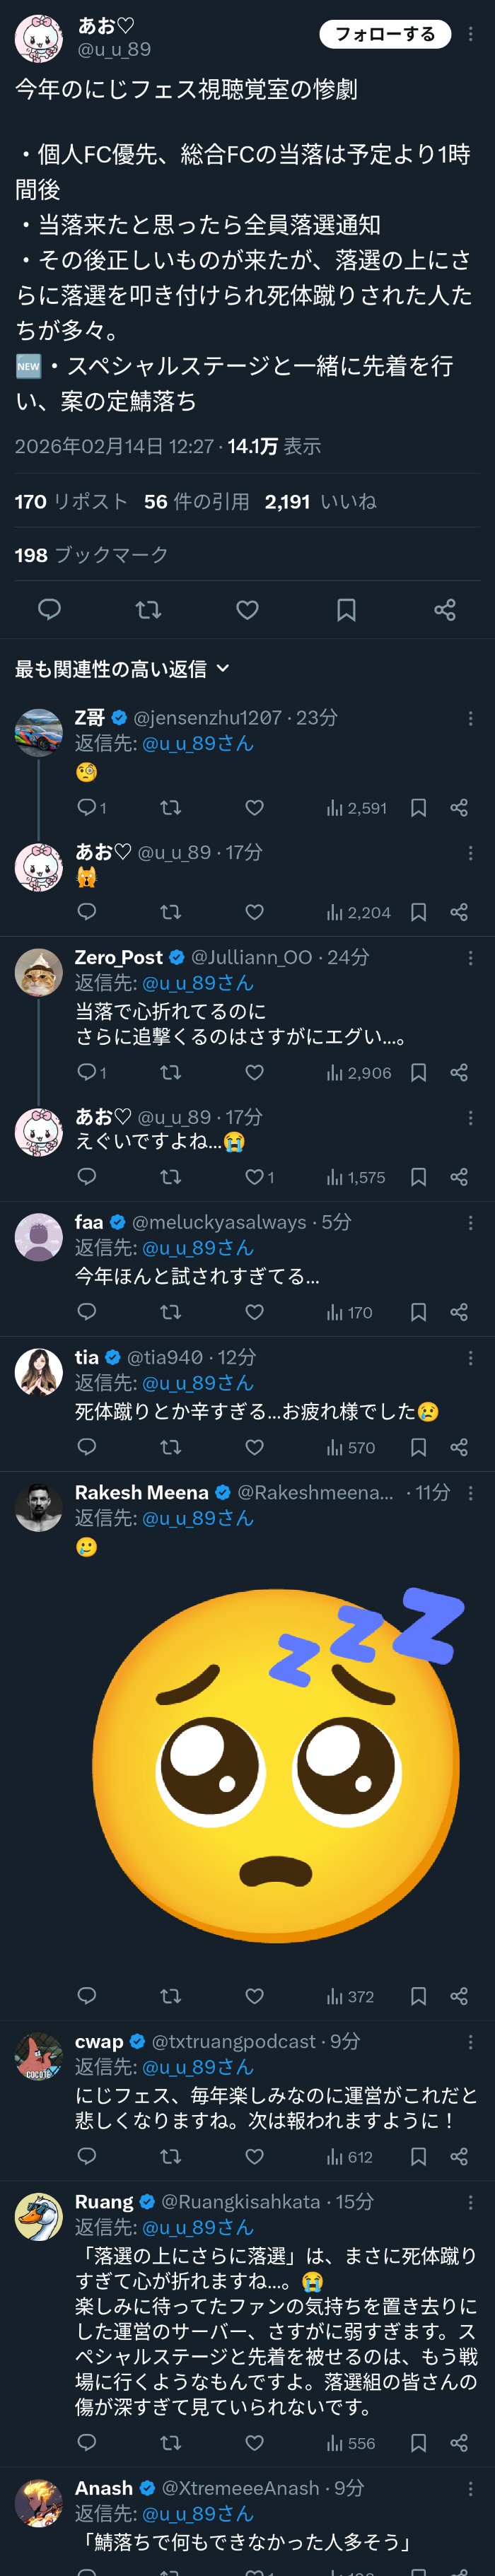Viewport: 495px width, 2576px height.
Task: Reply to the main post by あお♡
Action: (x=49, y=609)
